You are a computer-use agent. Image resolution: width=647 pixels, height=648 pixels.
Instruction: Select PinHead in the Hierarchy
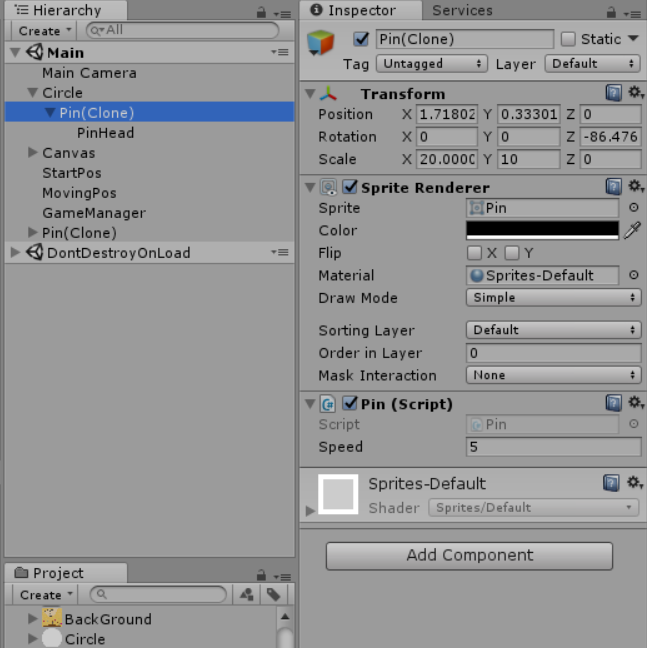point(105,133)
